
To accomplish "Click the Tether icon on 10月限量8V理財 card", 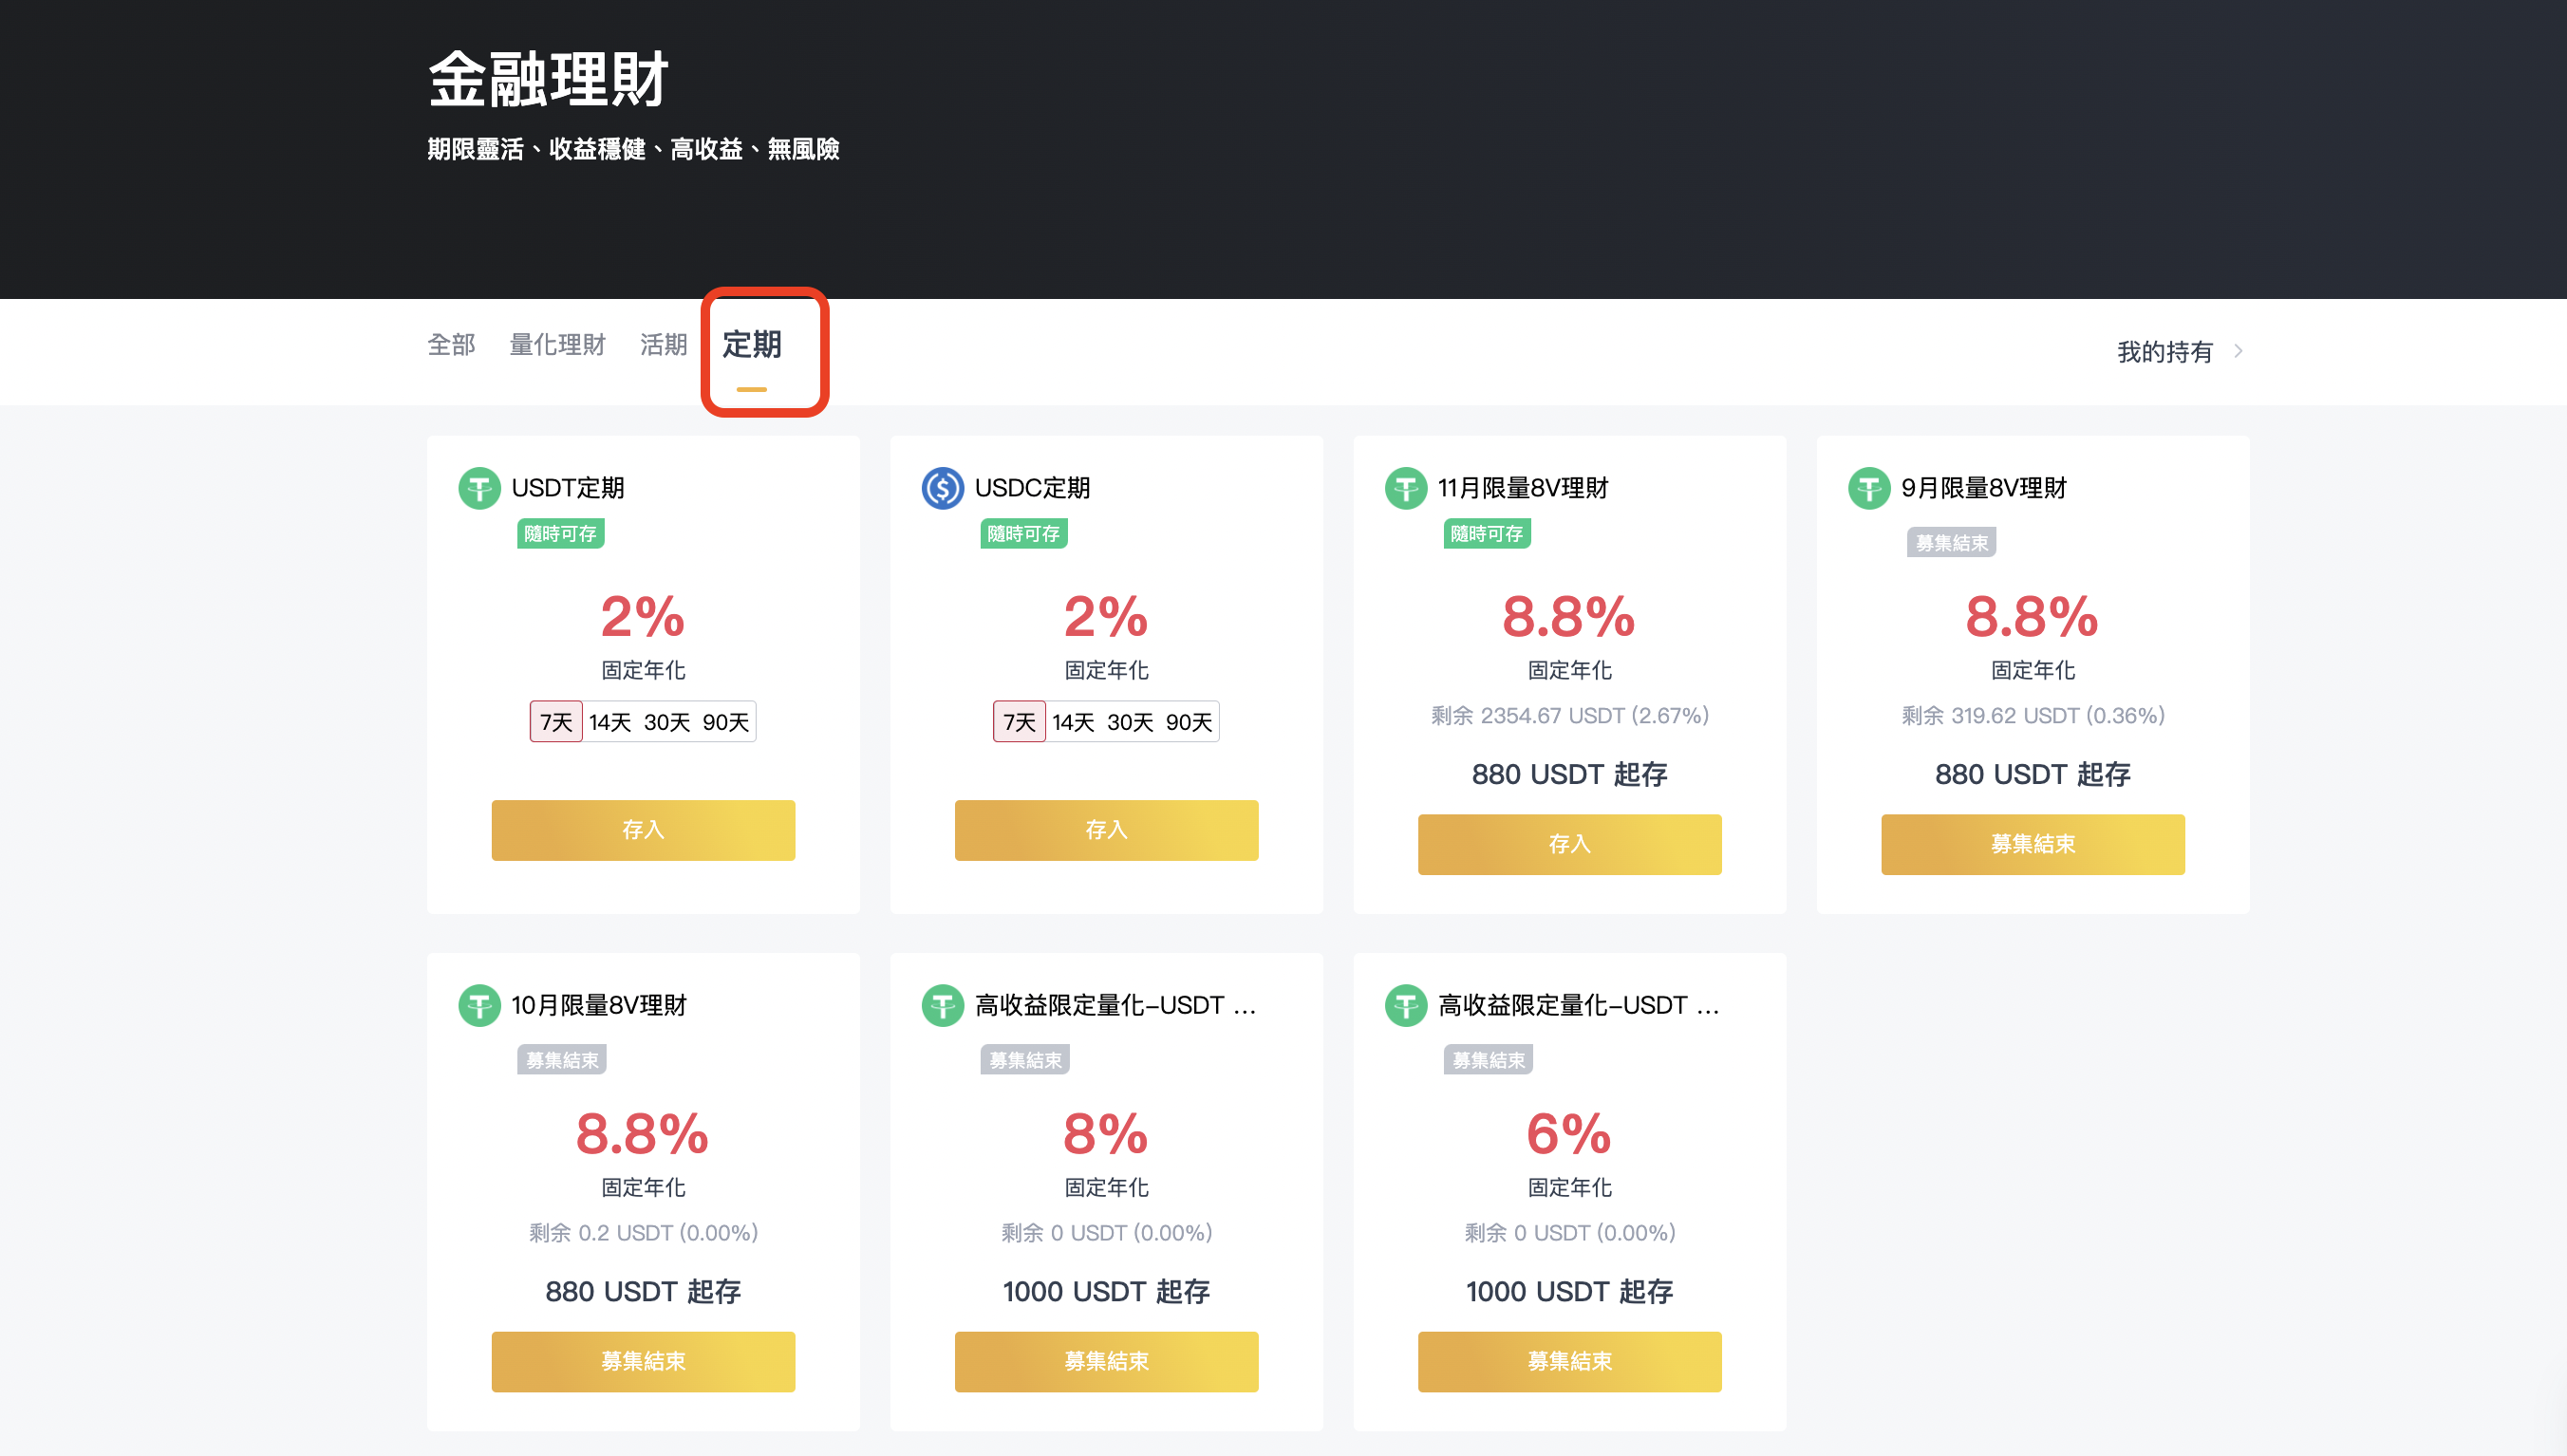I will [481, 1007].
